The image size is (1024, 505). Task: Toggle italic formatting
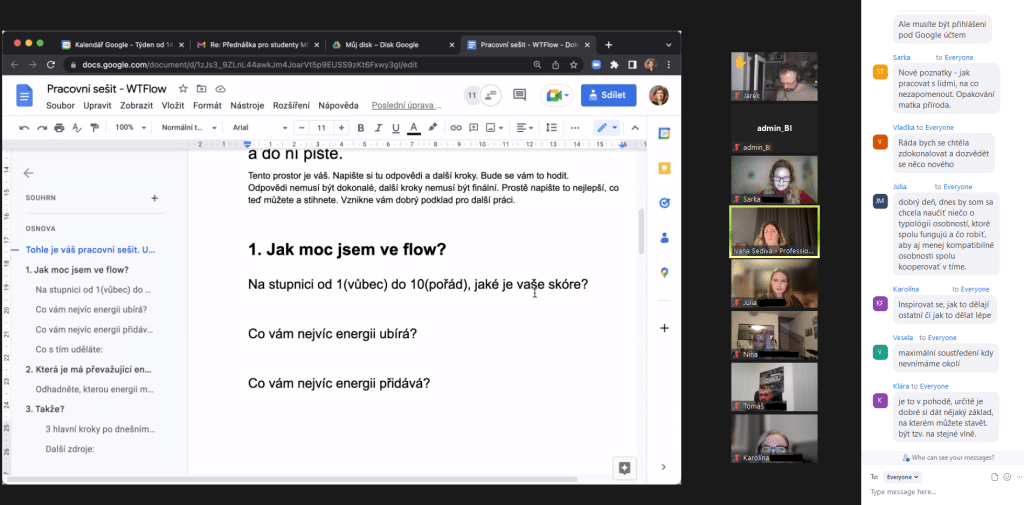[378, 127]
